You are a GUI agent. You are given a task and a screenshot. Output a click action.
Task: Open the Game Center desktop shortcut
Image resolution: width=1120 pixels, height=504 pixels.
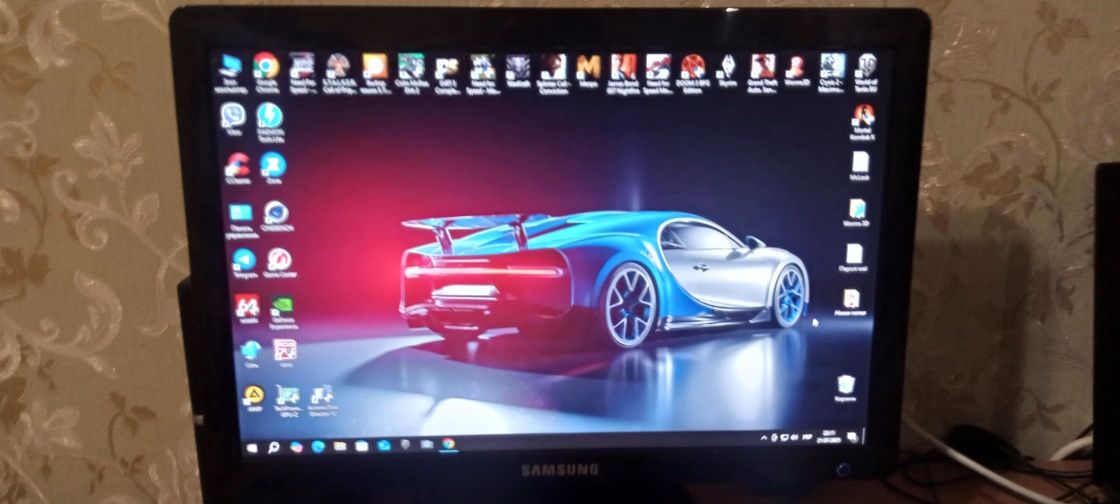279,263
